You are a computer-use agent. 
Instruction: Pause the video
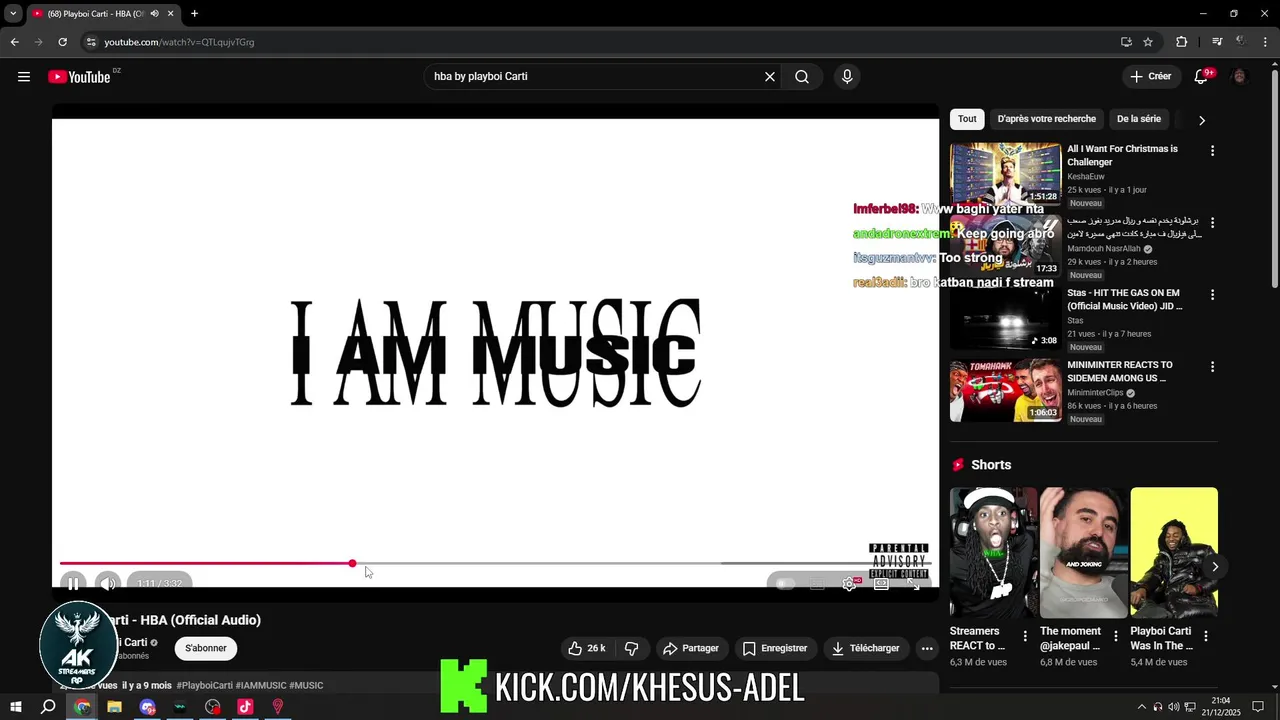73,584
